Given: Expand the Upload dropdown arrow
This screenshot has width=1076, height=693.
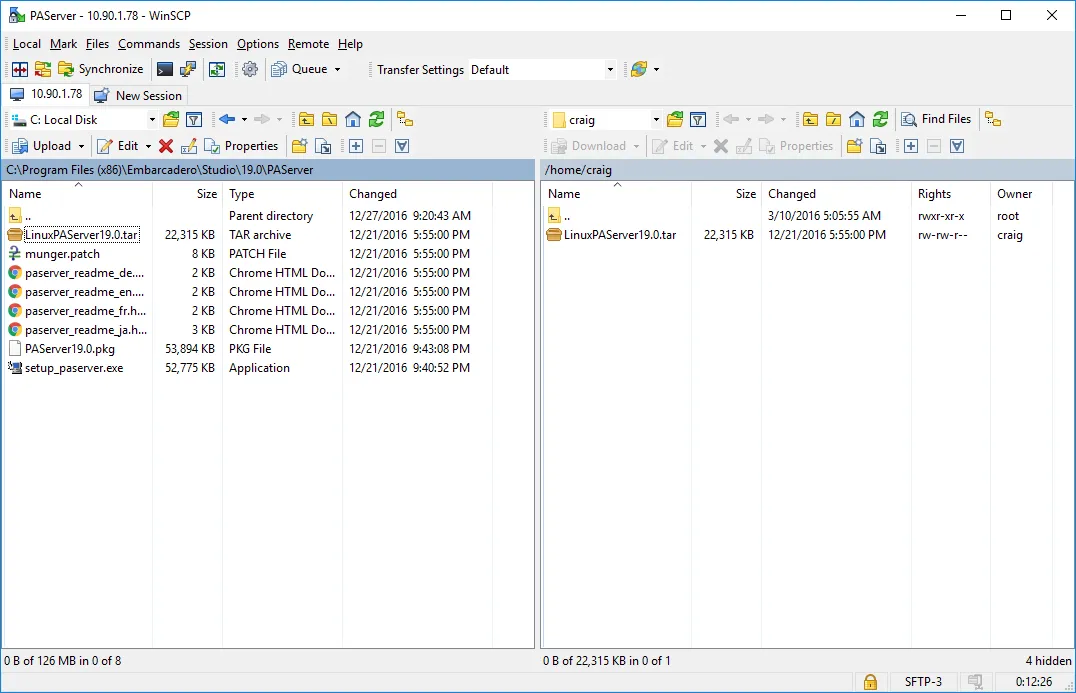Looking at the screenshot, I should click(81, 146).
